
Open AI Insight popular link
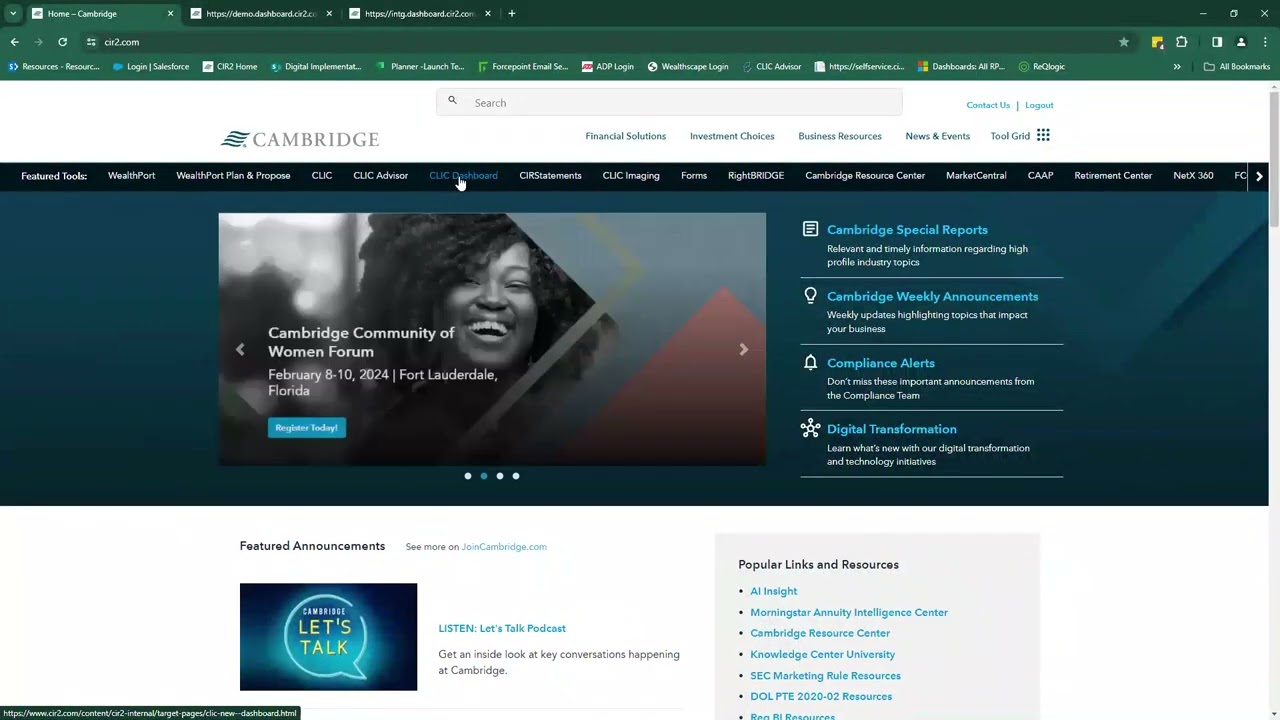pos(773,591)
